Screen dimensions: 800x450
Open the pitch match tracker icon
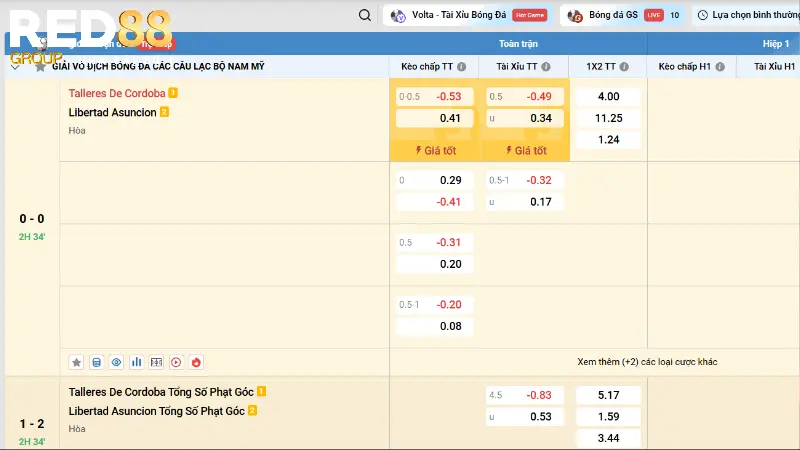[156, 362]
